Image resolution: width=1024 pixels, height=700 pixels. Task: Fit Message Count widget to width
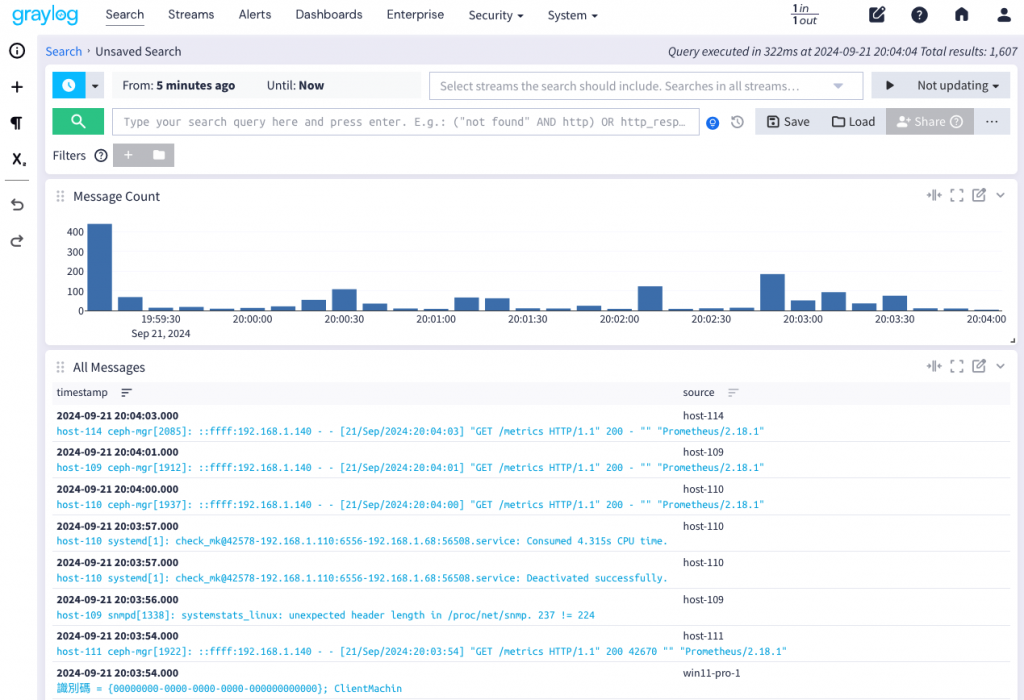(x=934, y=195)
